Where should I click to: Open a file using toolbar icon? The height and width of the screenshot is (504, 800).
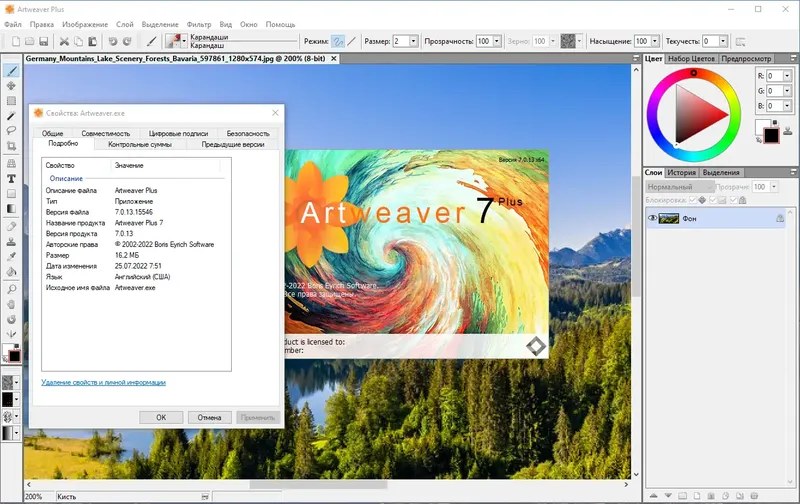(30, 41)
